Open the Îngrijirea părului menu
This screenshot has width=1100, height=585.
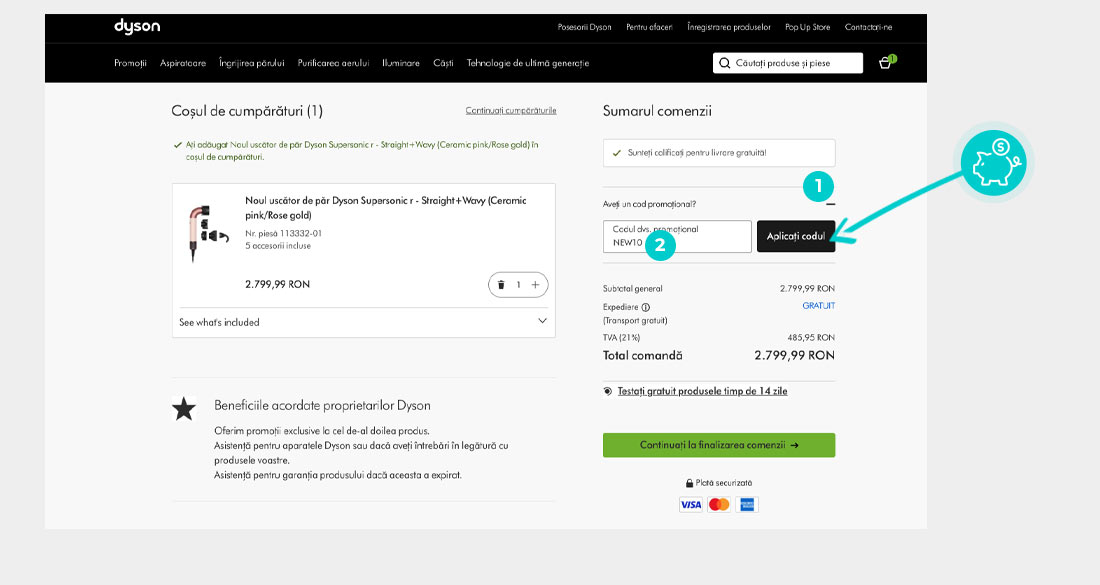click(252, 63)
